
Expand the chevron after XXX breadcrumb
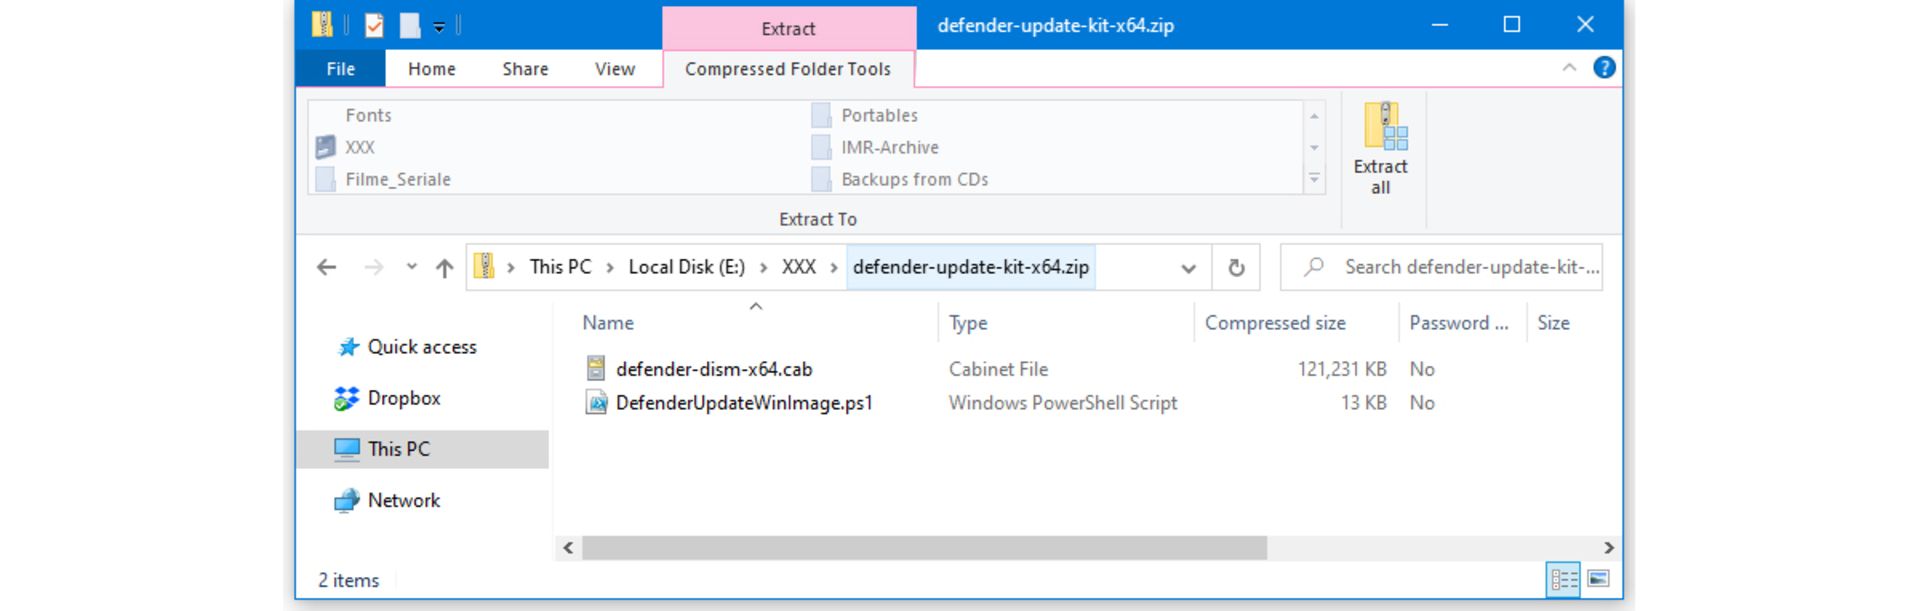point(833,267)
